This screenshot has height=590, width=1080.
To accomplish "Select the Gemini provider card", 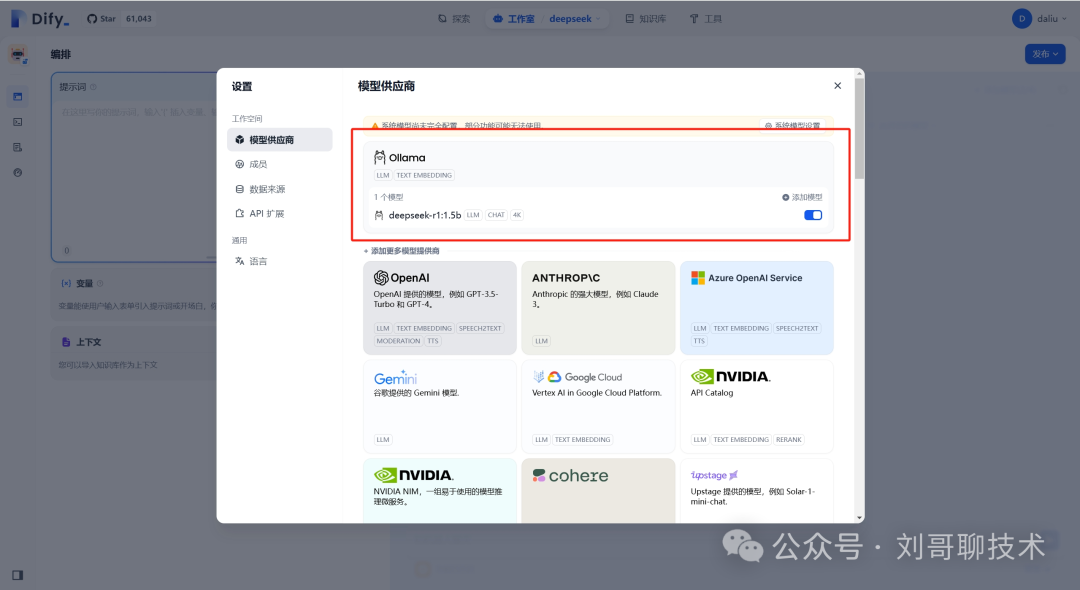I will point(439,406).
